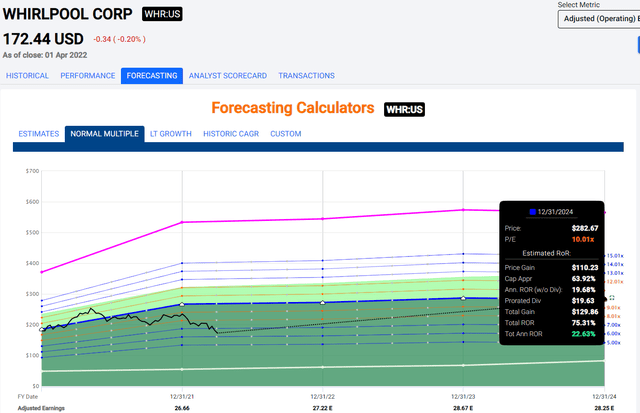
Task: Click the $700 y-axis label
Action: [33, 171]
